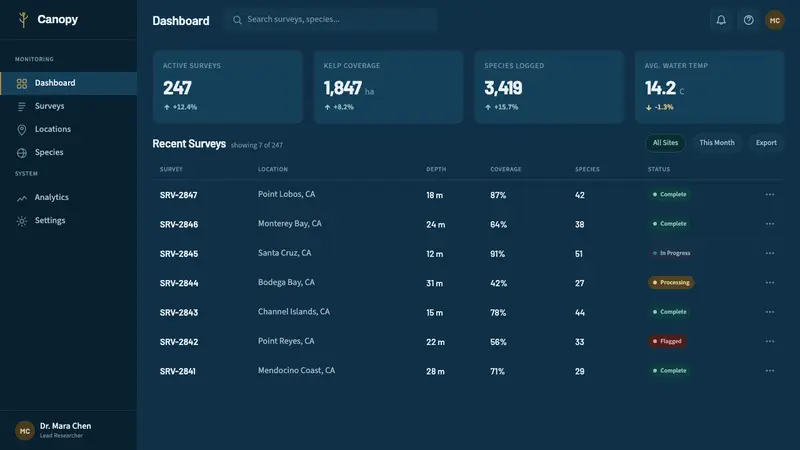Click the Dashboard grid icon in sidebar
The width and height of the screenshot is (800, 450).
pos(21,84)
